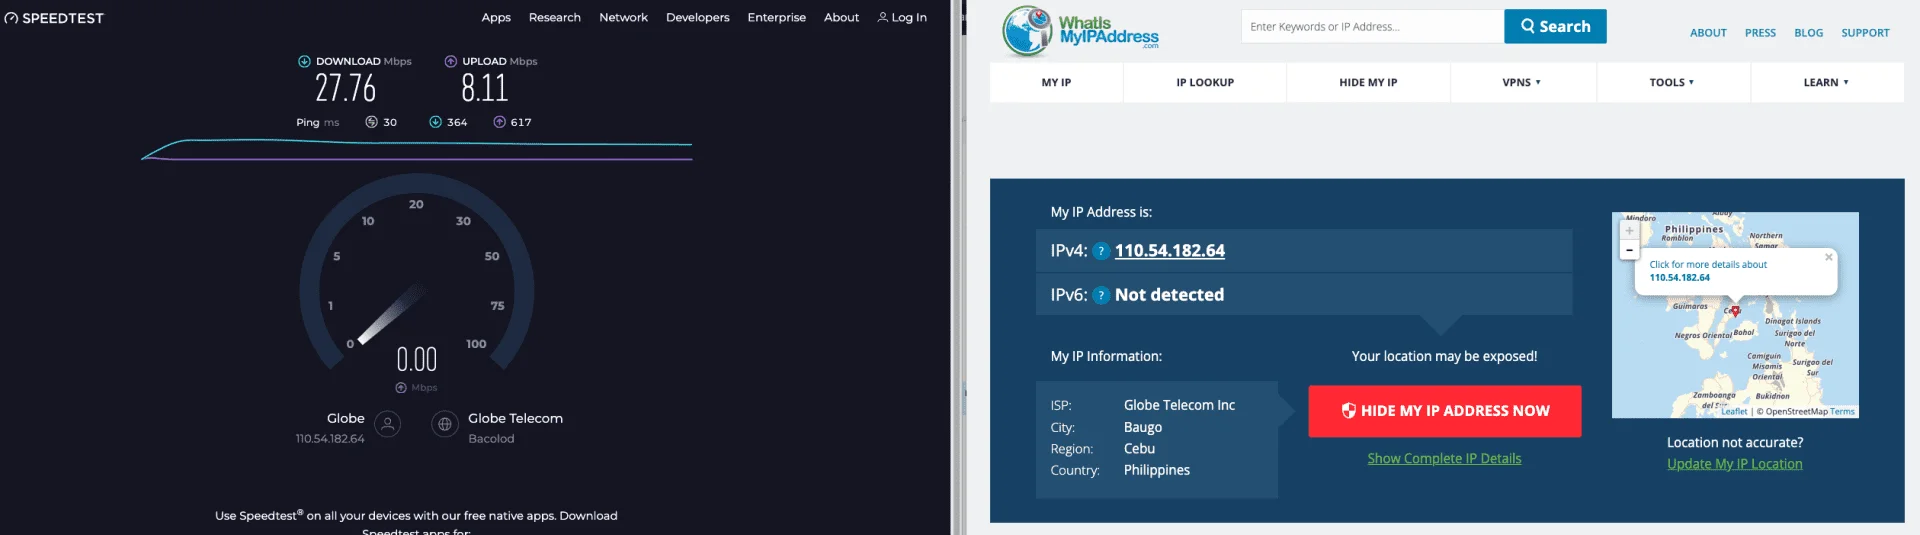
Task: Click the WhatIsMyIPAddress globe logo
Action: pos(1028,30)
